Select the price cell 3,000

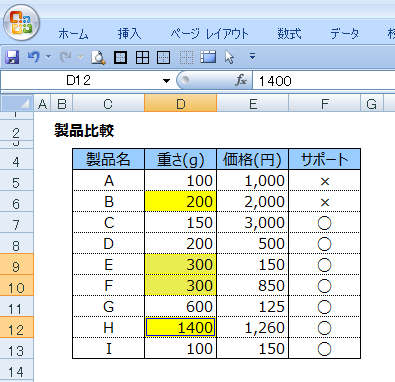pos(253,222)
